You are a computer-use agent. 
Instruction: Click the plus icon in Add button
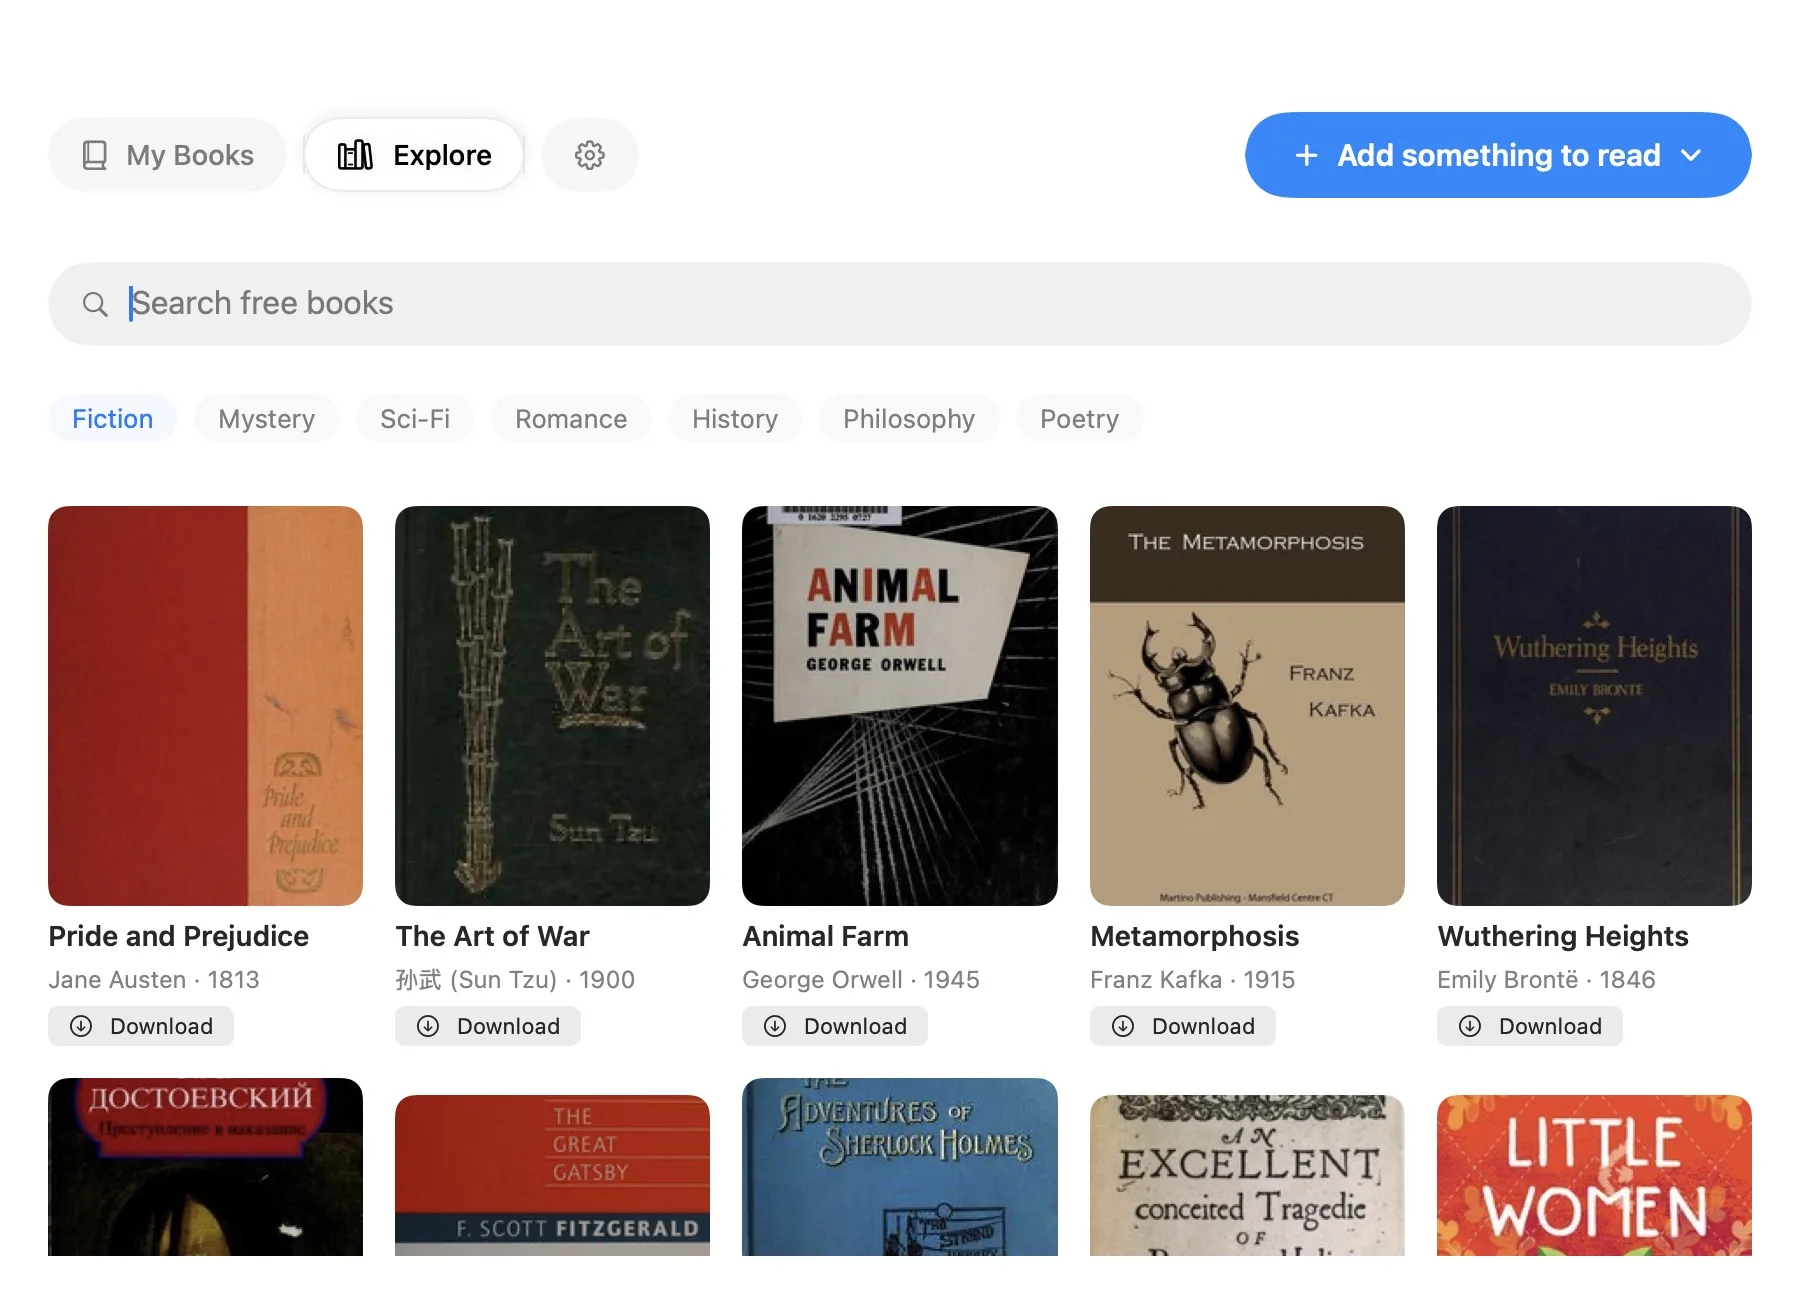click(x=1306, y=155)
